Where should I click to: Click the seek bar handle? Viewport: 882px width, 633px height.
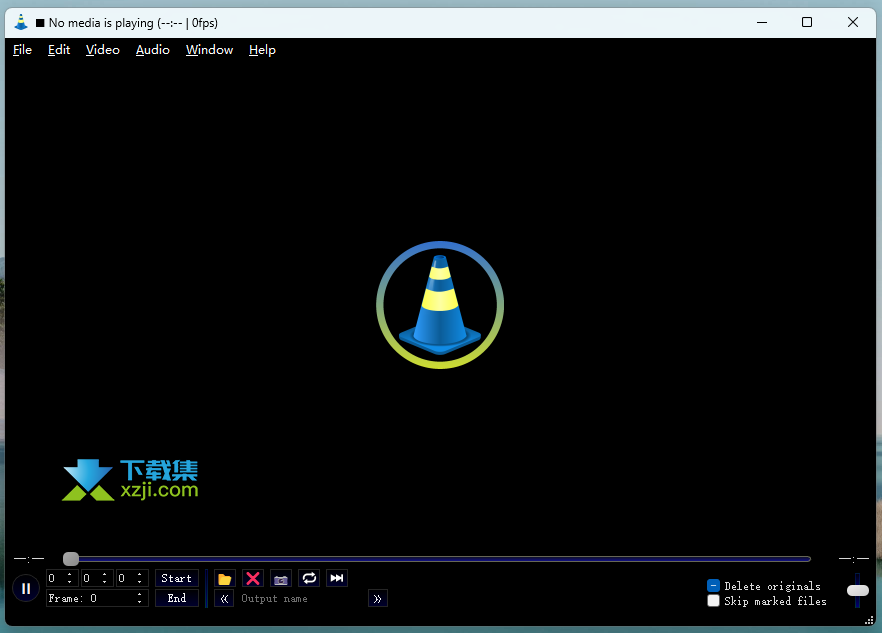pos(71,559)
